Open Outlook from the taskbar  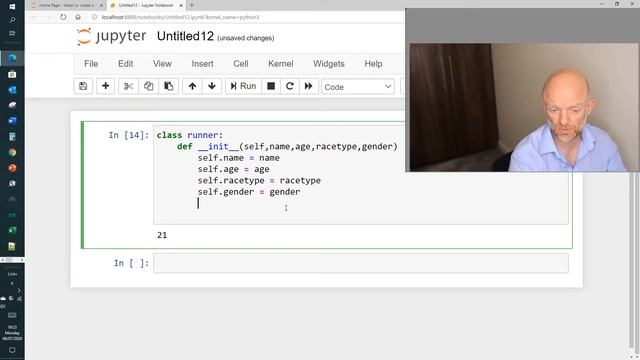click(x=12, y=90)
